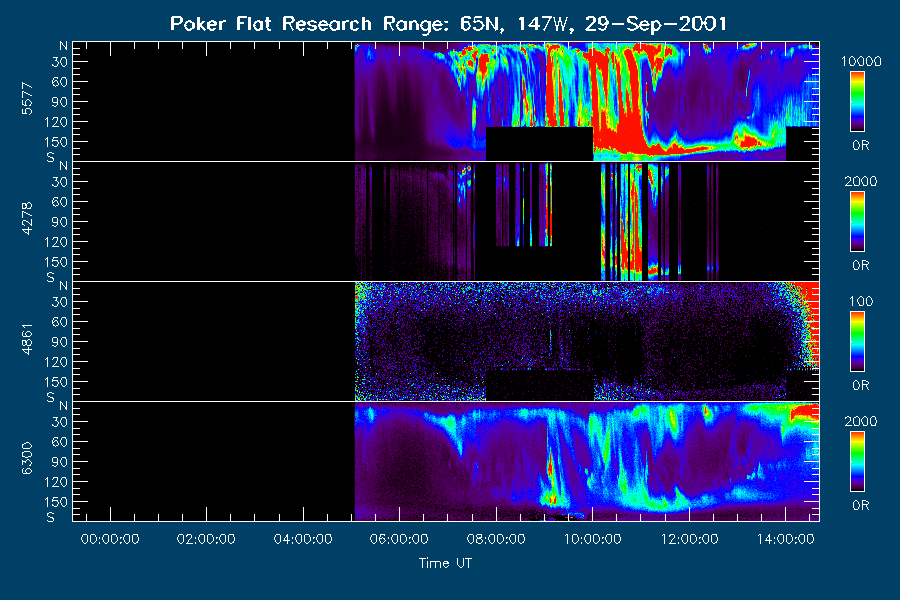Click the N axis label of the 4278 panel
Image resolution: width=900 pixels, height=600 pixels.
coord(63,166)
